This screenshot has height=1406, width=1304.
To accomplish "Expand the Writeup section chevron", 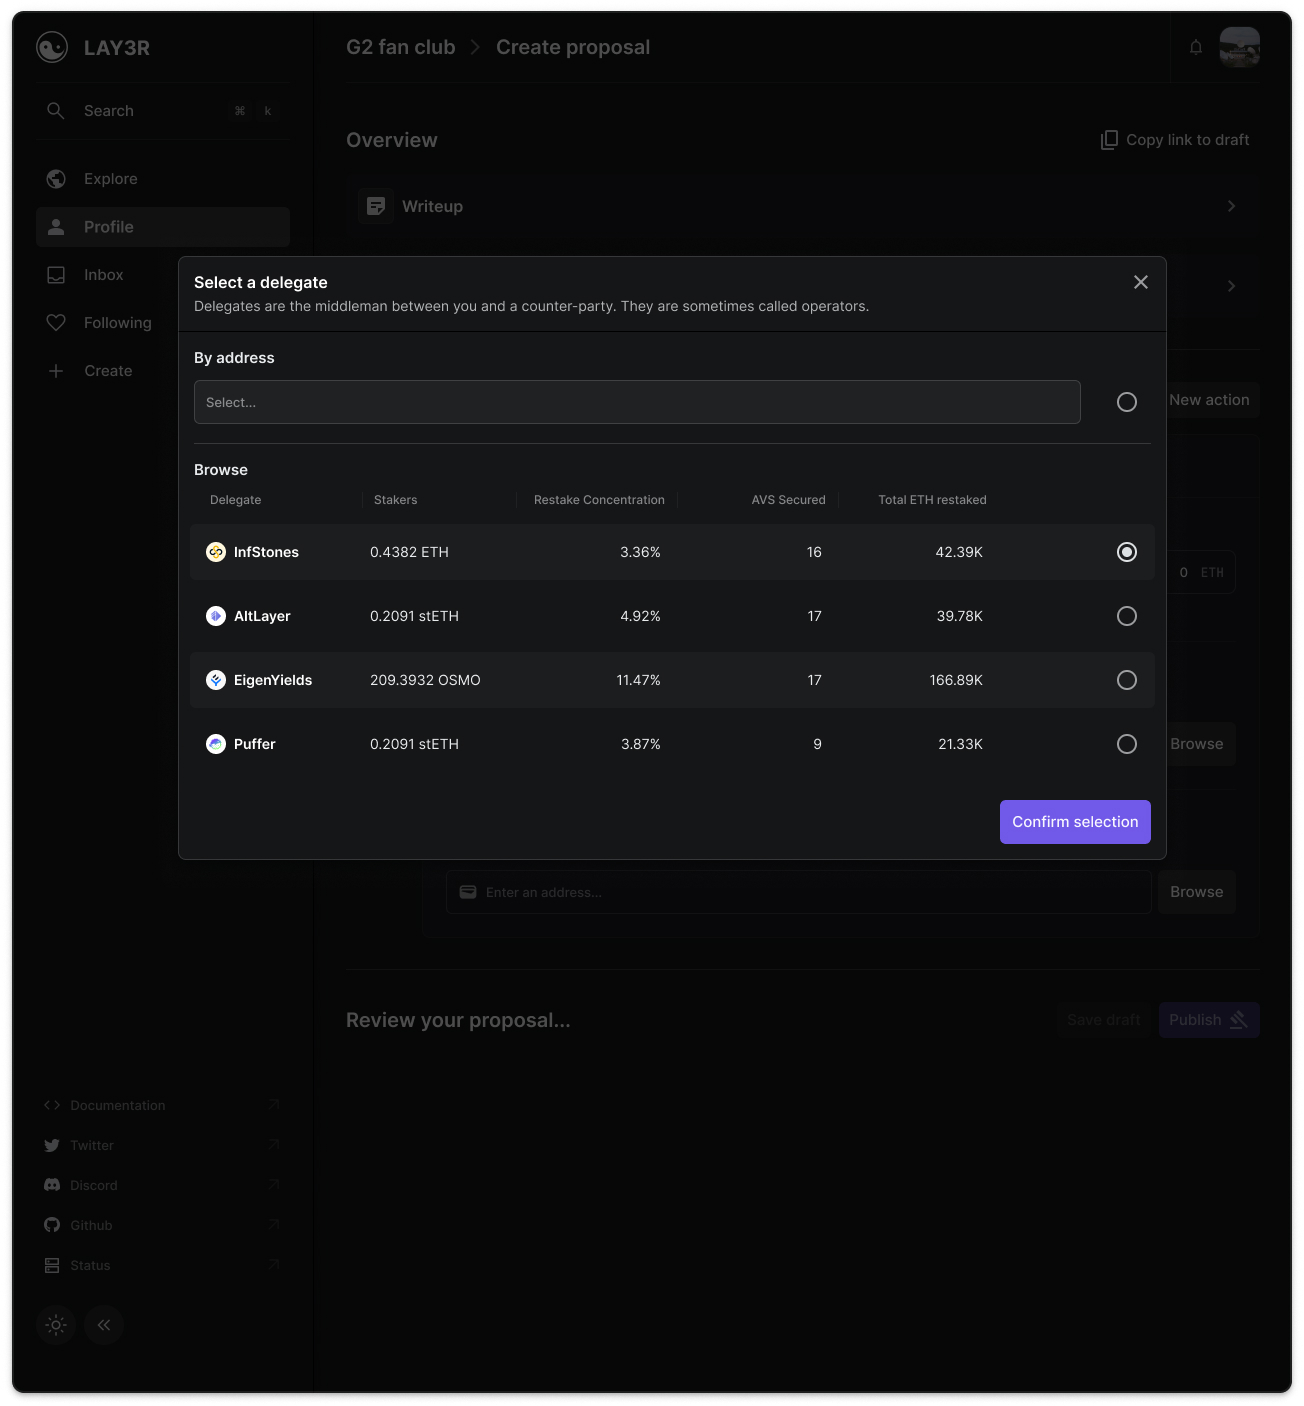I will coord(1231,206).
